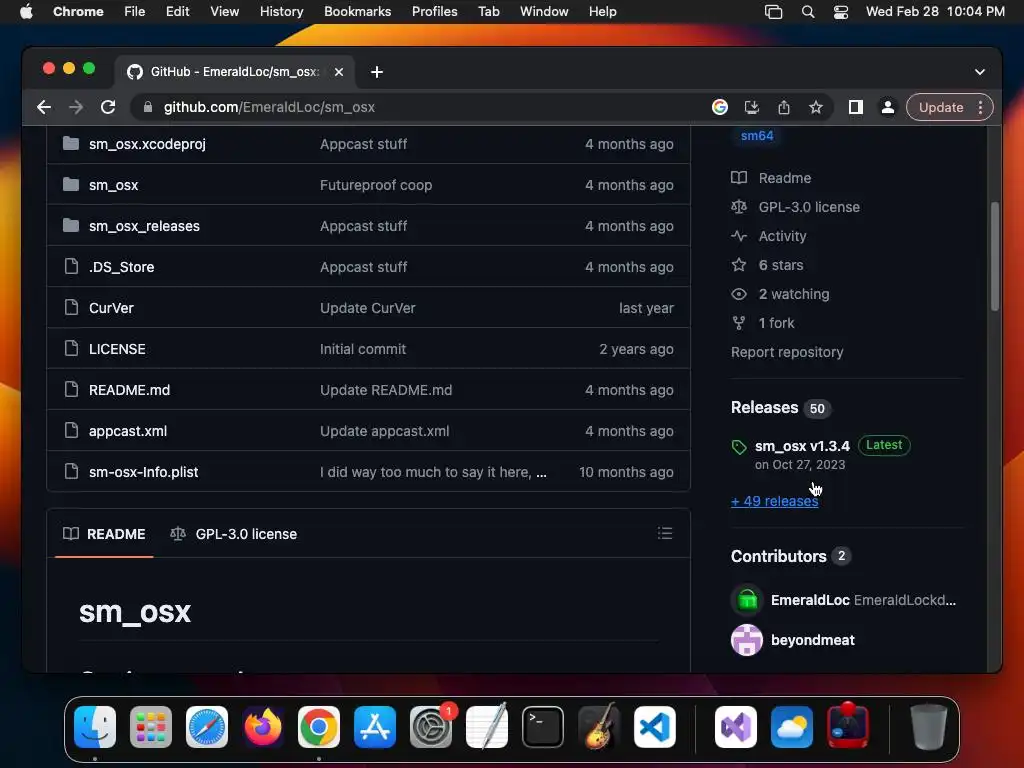1024x768 pixels.
Task: Open the Profiles menu
Action: pos(434,12)
